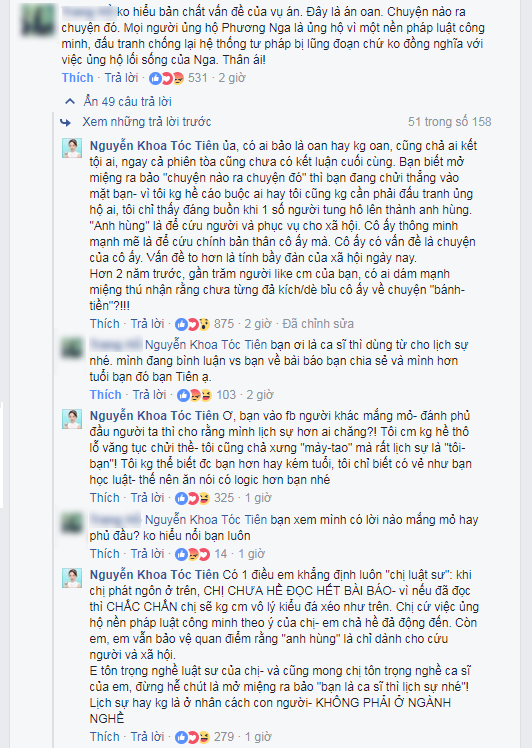Image resolution: width=532 pixels, height=749 pixels.
Task: Open reaction icons beside the 14 count
Action: [193, 554]
